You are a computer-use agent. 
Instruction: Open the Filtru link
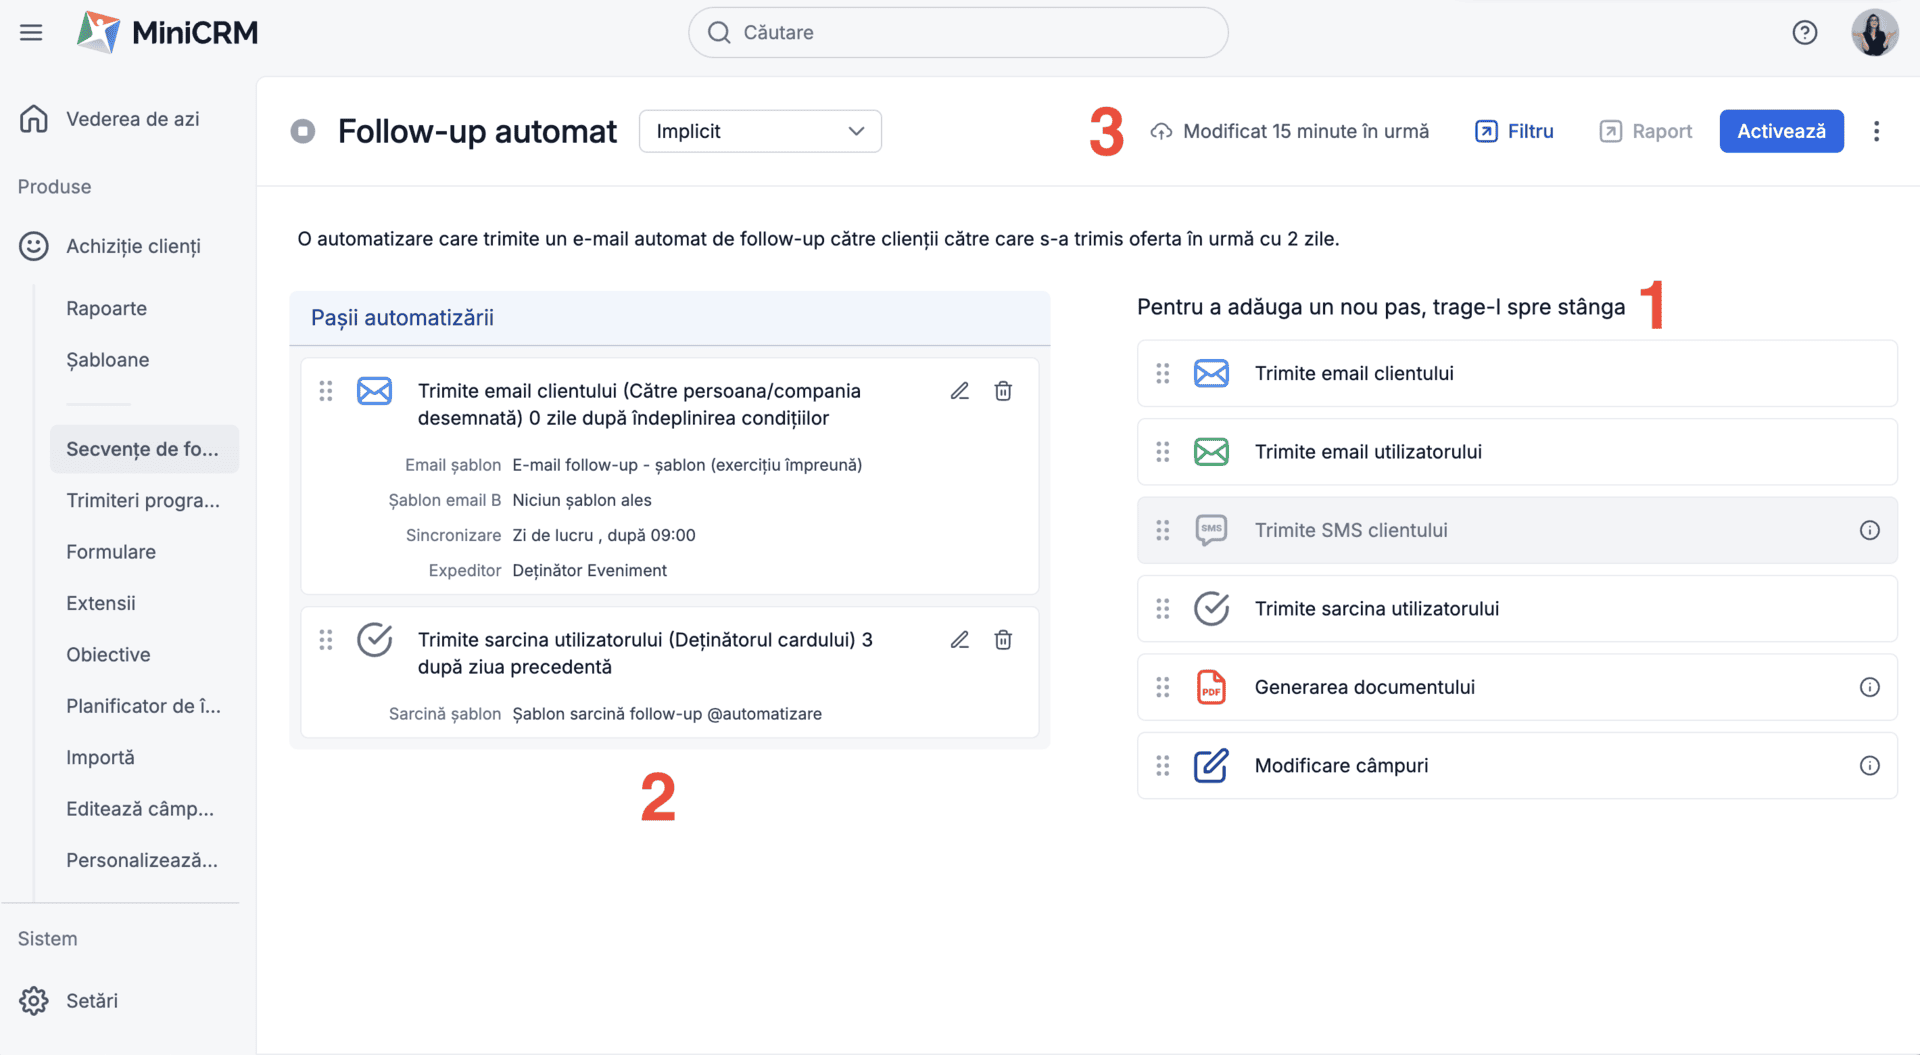pos(1514,131)
